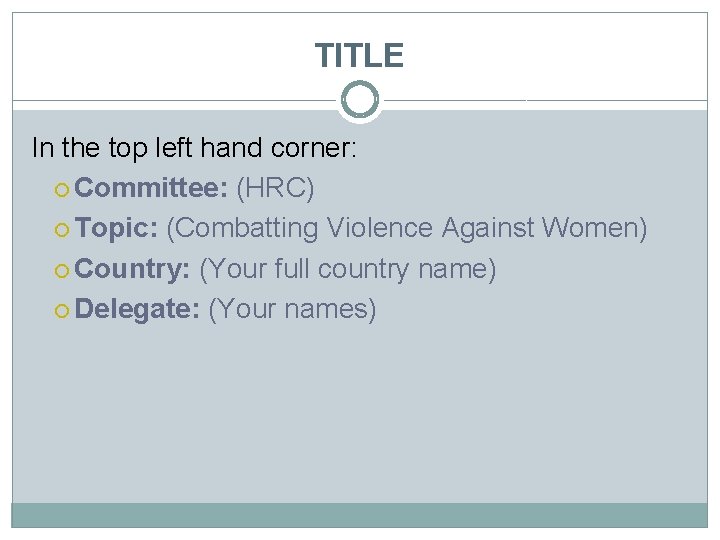Click the bold Topic: label
This screenshot has height=540, width=720.
[116, 228]
